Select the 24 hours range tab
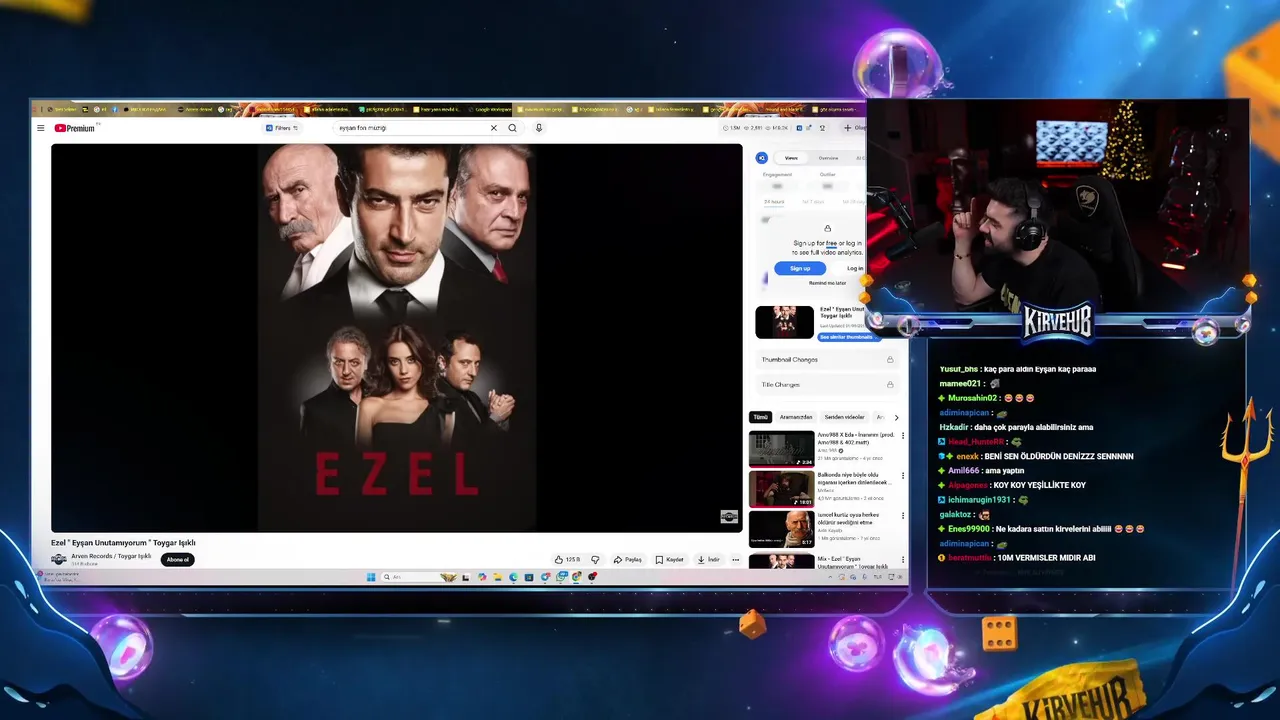Screen dimensions: 1280x720 pos(774,202)
